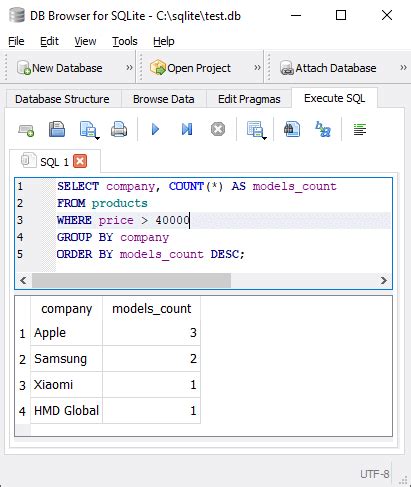Open the Help menu
Viewport: 411px width, 487px height.
click(x=164, y=41)
